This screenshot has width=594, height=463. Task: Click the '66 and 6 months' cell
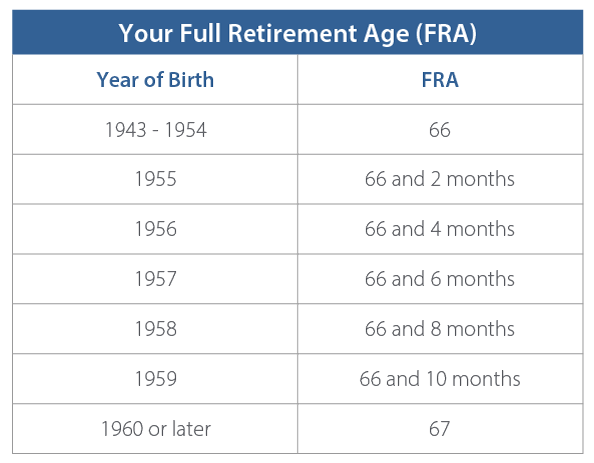point(440,279)
